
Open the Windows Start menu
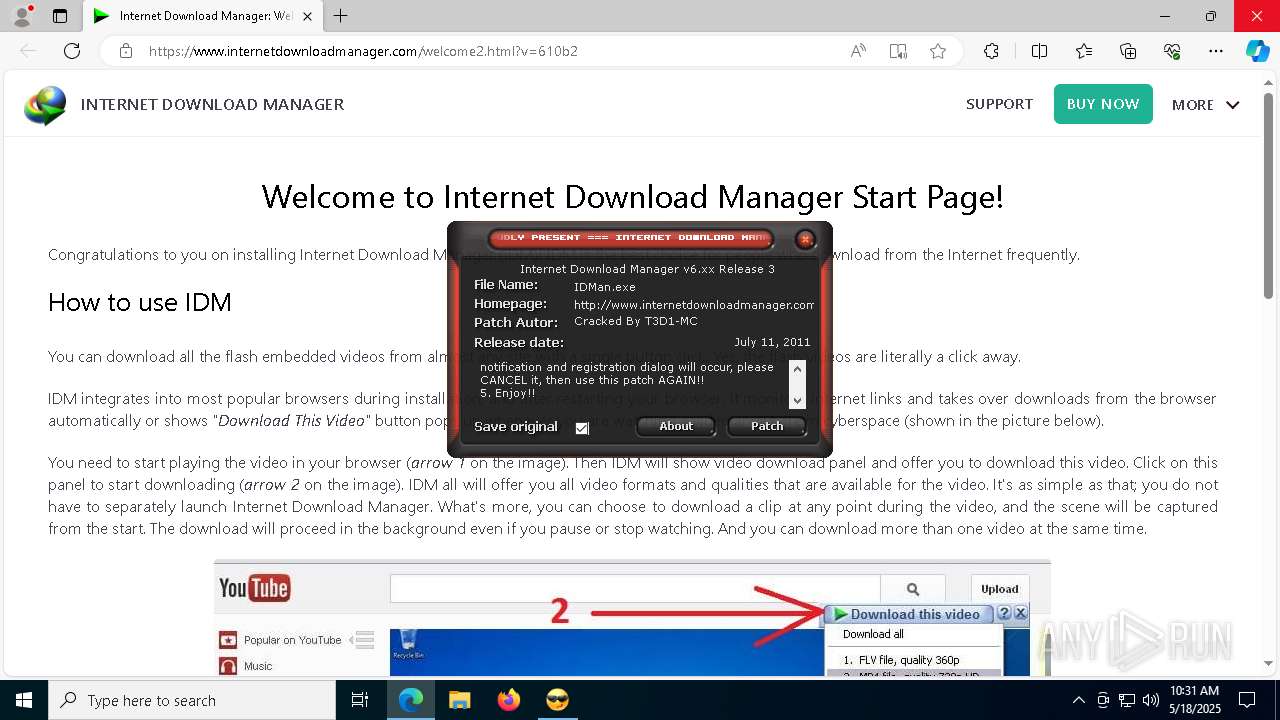[x=23, y=700]
